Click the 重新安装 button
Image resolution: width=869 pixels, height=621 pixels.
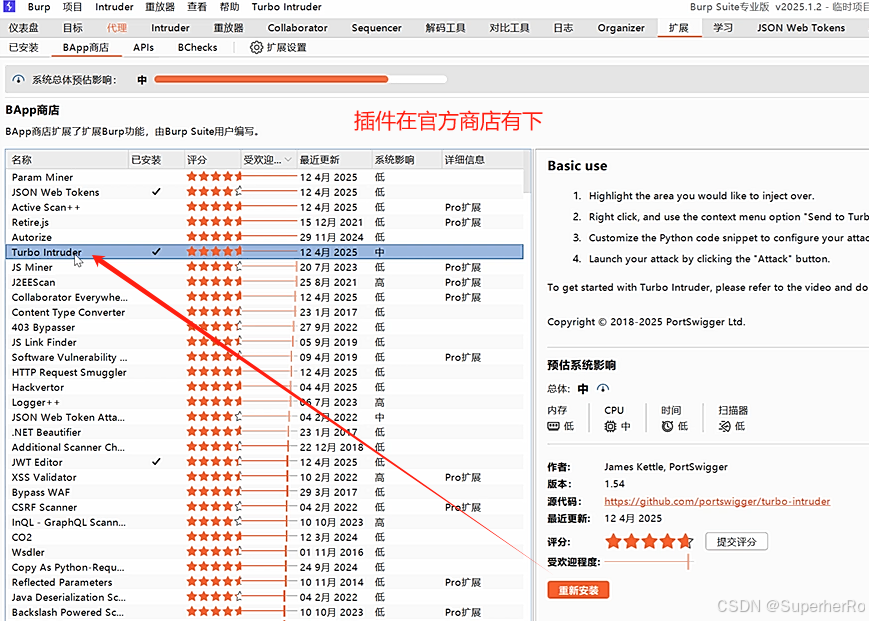tap(578, 590)
